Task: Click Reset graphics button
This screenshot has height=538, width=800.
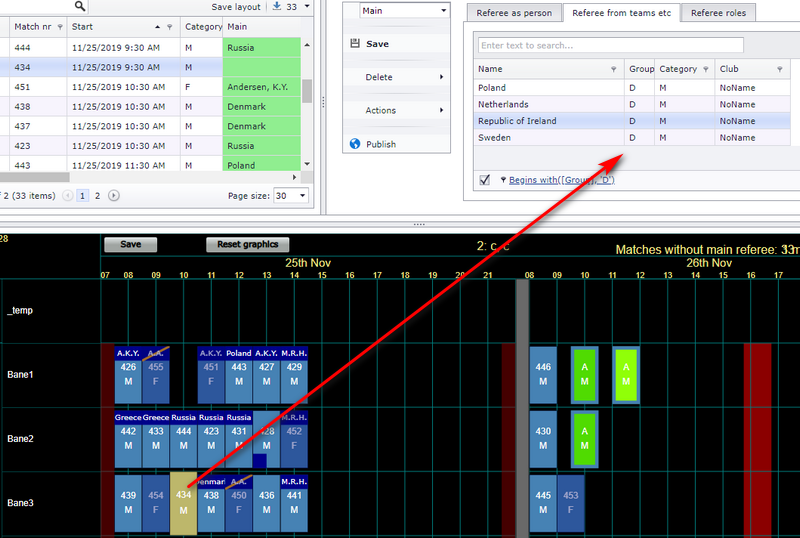Action: click(247, 244)
